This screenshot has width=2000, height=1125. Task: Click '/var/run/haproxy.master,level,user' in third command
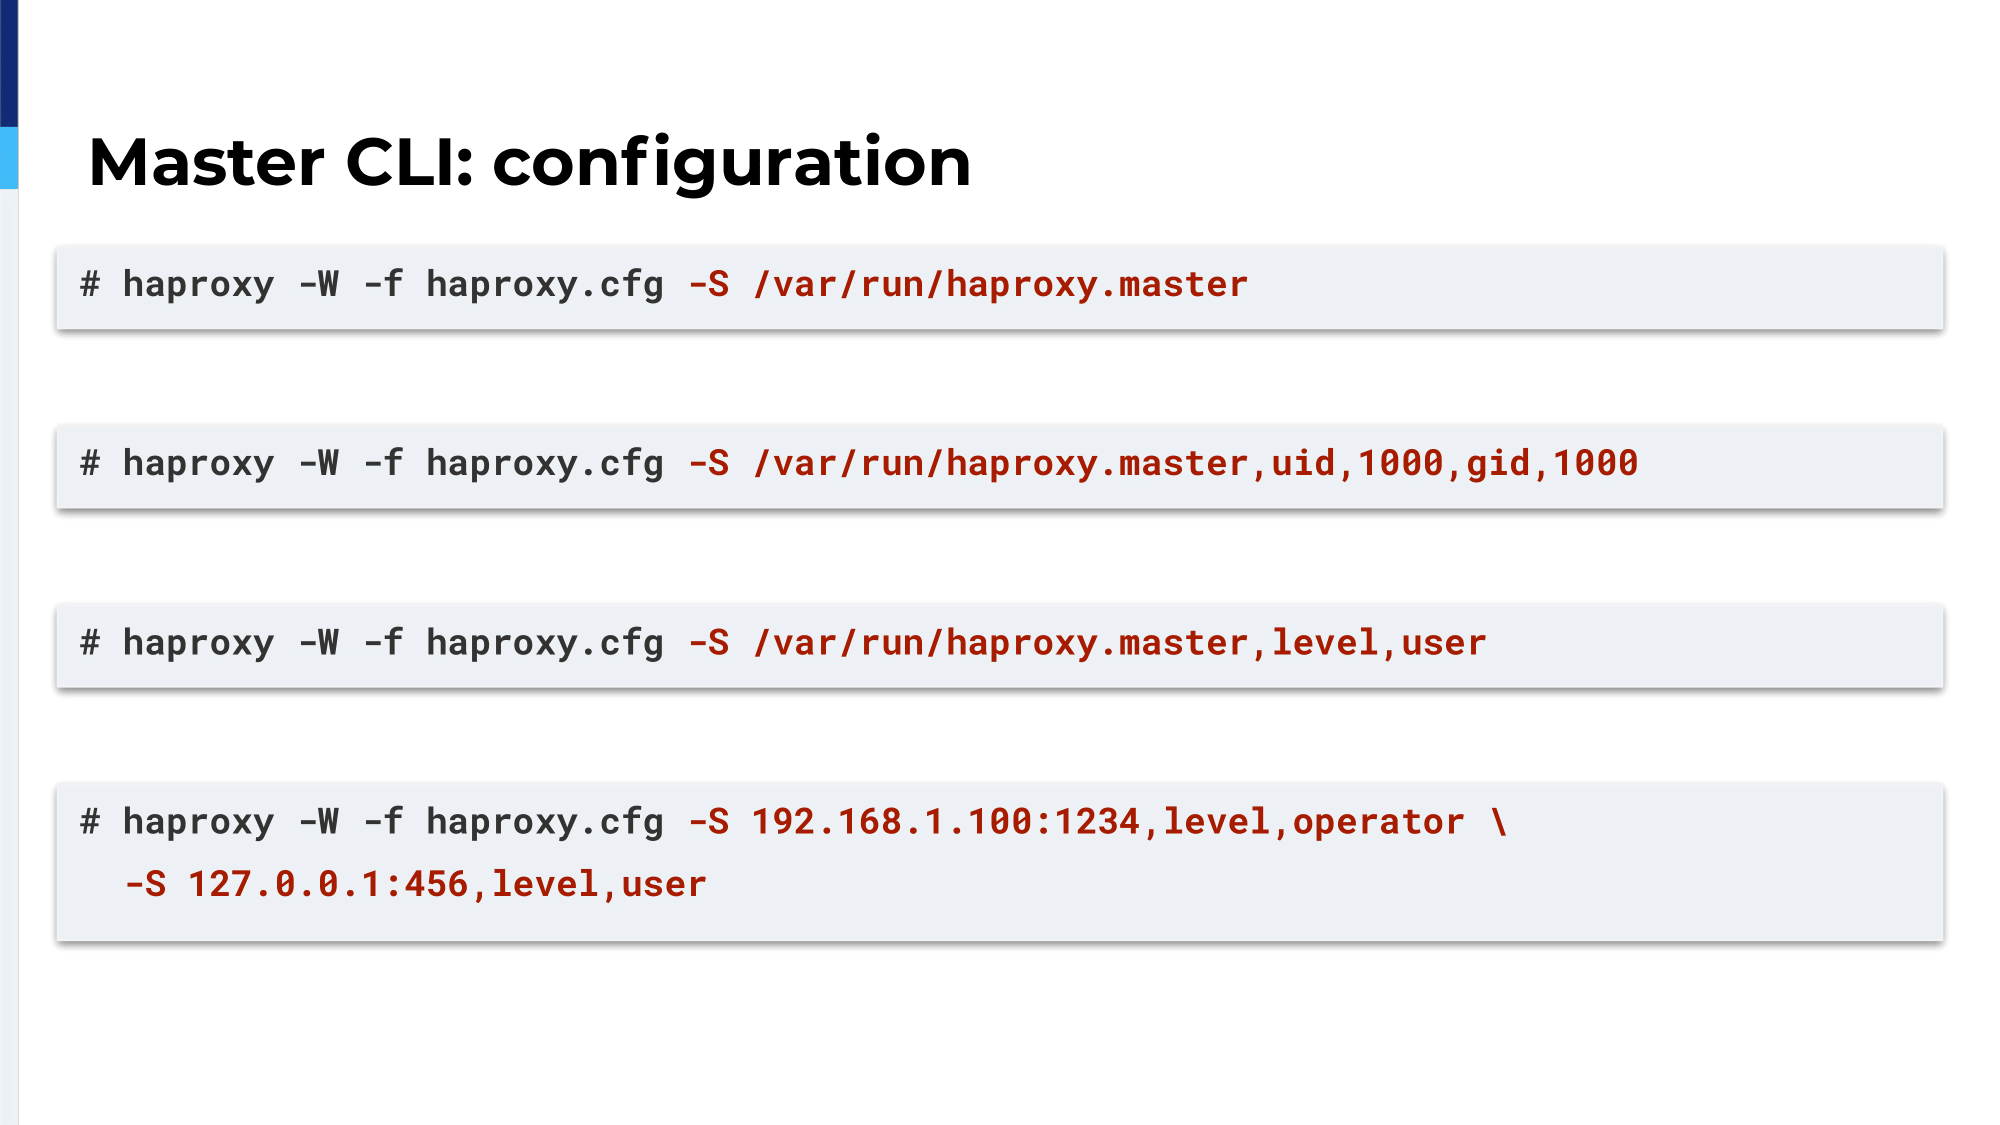1119,643
